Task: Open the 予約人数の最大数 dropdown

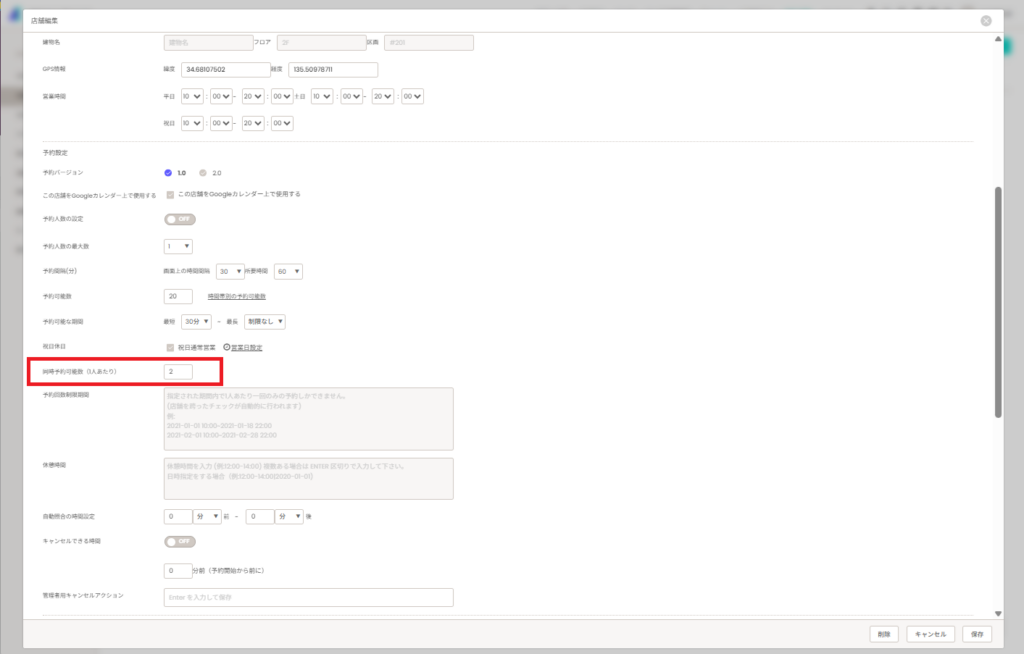Action: (178, 246)
